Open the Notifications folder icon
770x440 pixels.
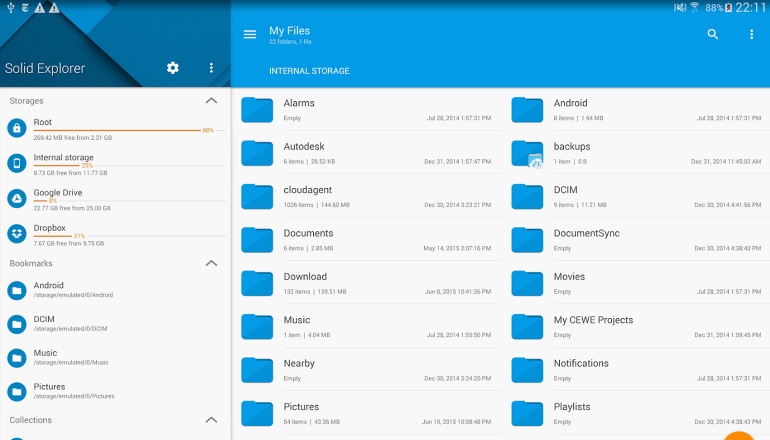coord(527,370)
